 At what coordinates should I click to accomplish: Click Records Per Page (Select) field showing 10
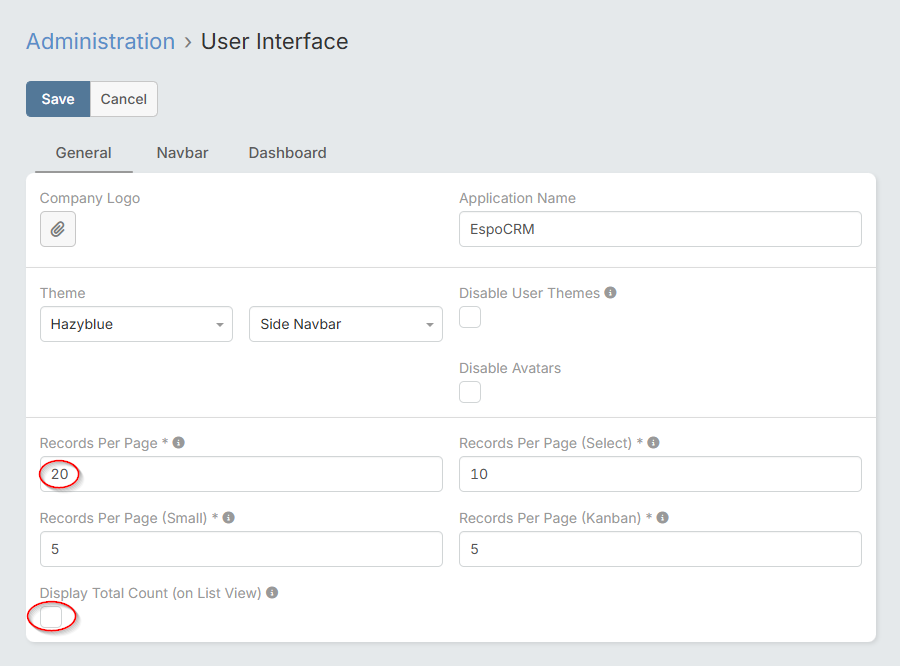[660, 474]
